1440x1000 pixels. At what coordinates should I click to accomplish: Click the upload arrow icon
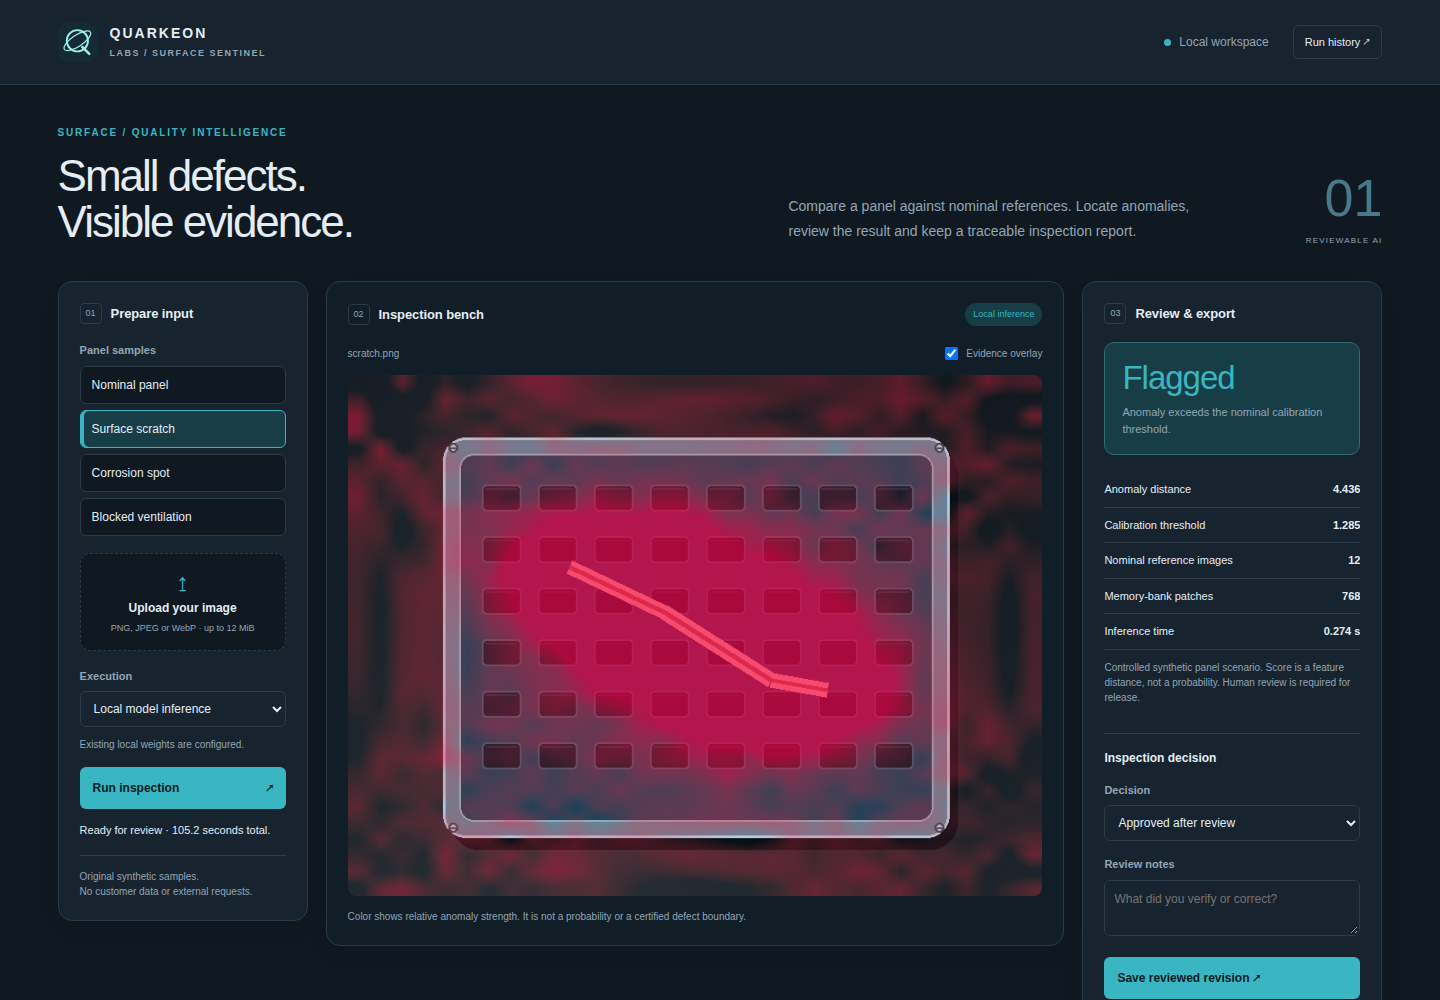(182, 584)
